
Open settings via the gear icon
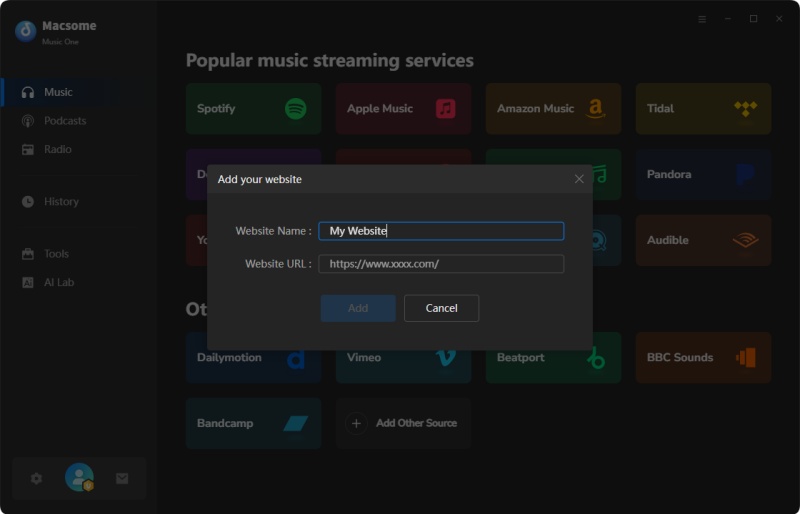click(36, 478)
